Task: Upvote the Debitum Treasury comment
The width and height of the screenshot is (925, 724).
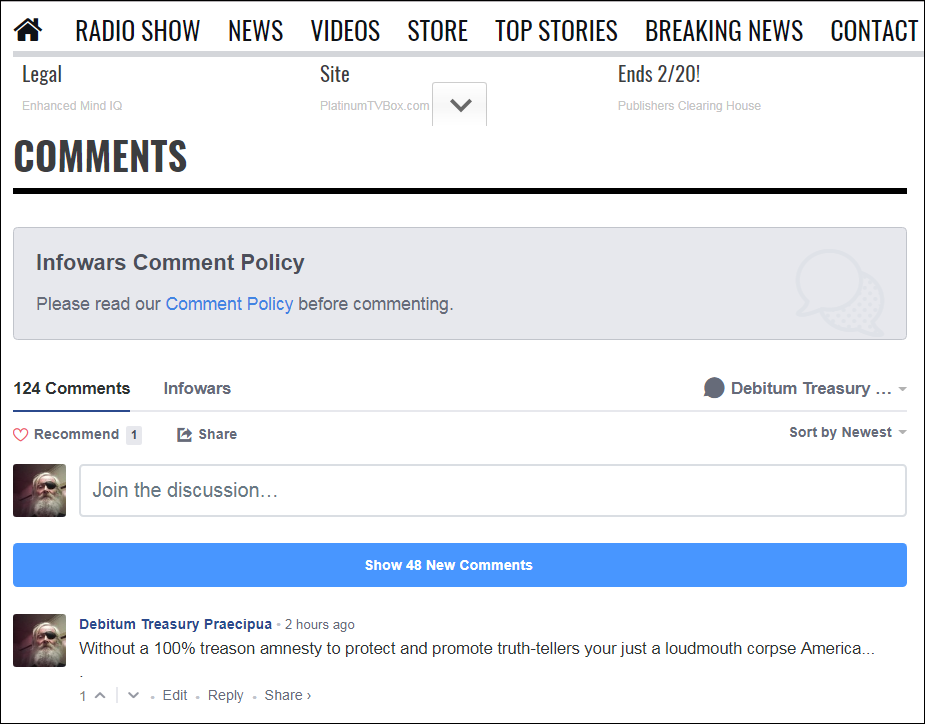Action: [x=99, y=696]
